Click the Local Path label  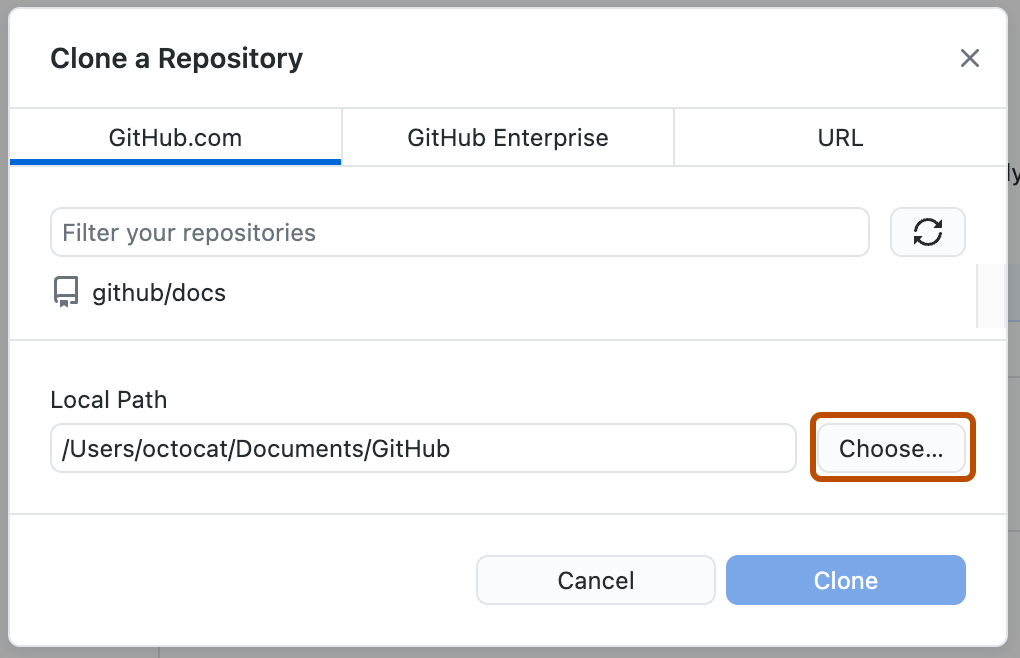point(108,399)
